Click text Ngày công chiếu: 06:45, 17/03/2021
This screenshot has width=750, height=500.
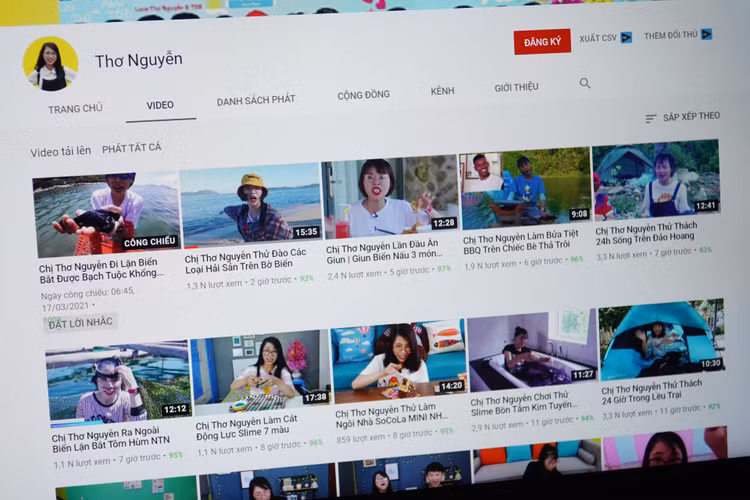88,299
